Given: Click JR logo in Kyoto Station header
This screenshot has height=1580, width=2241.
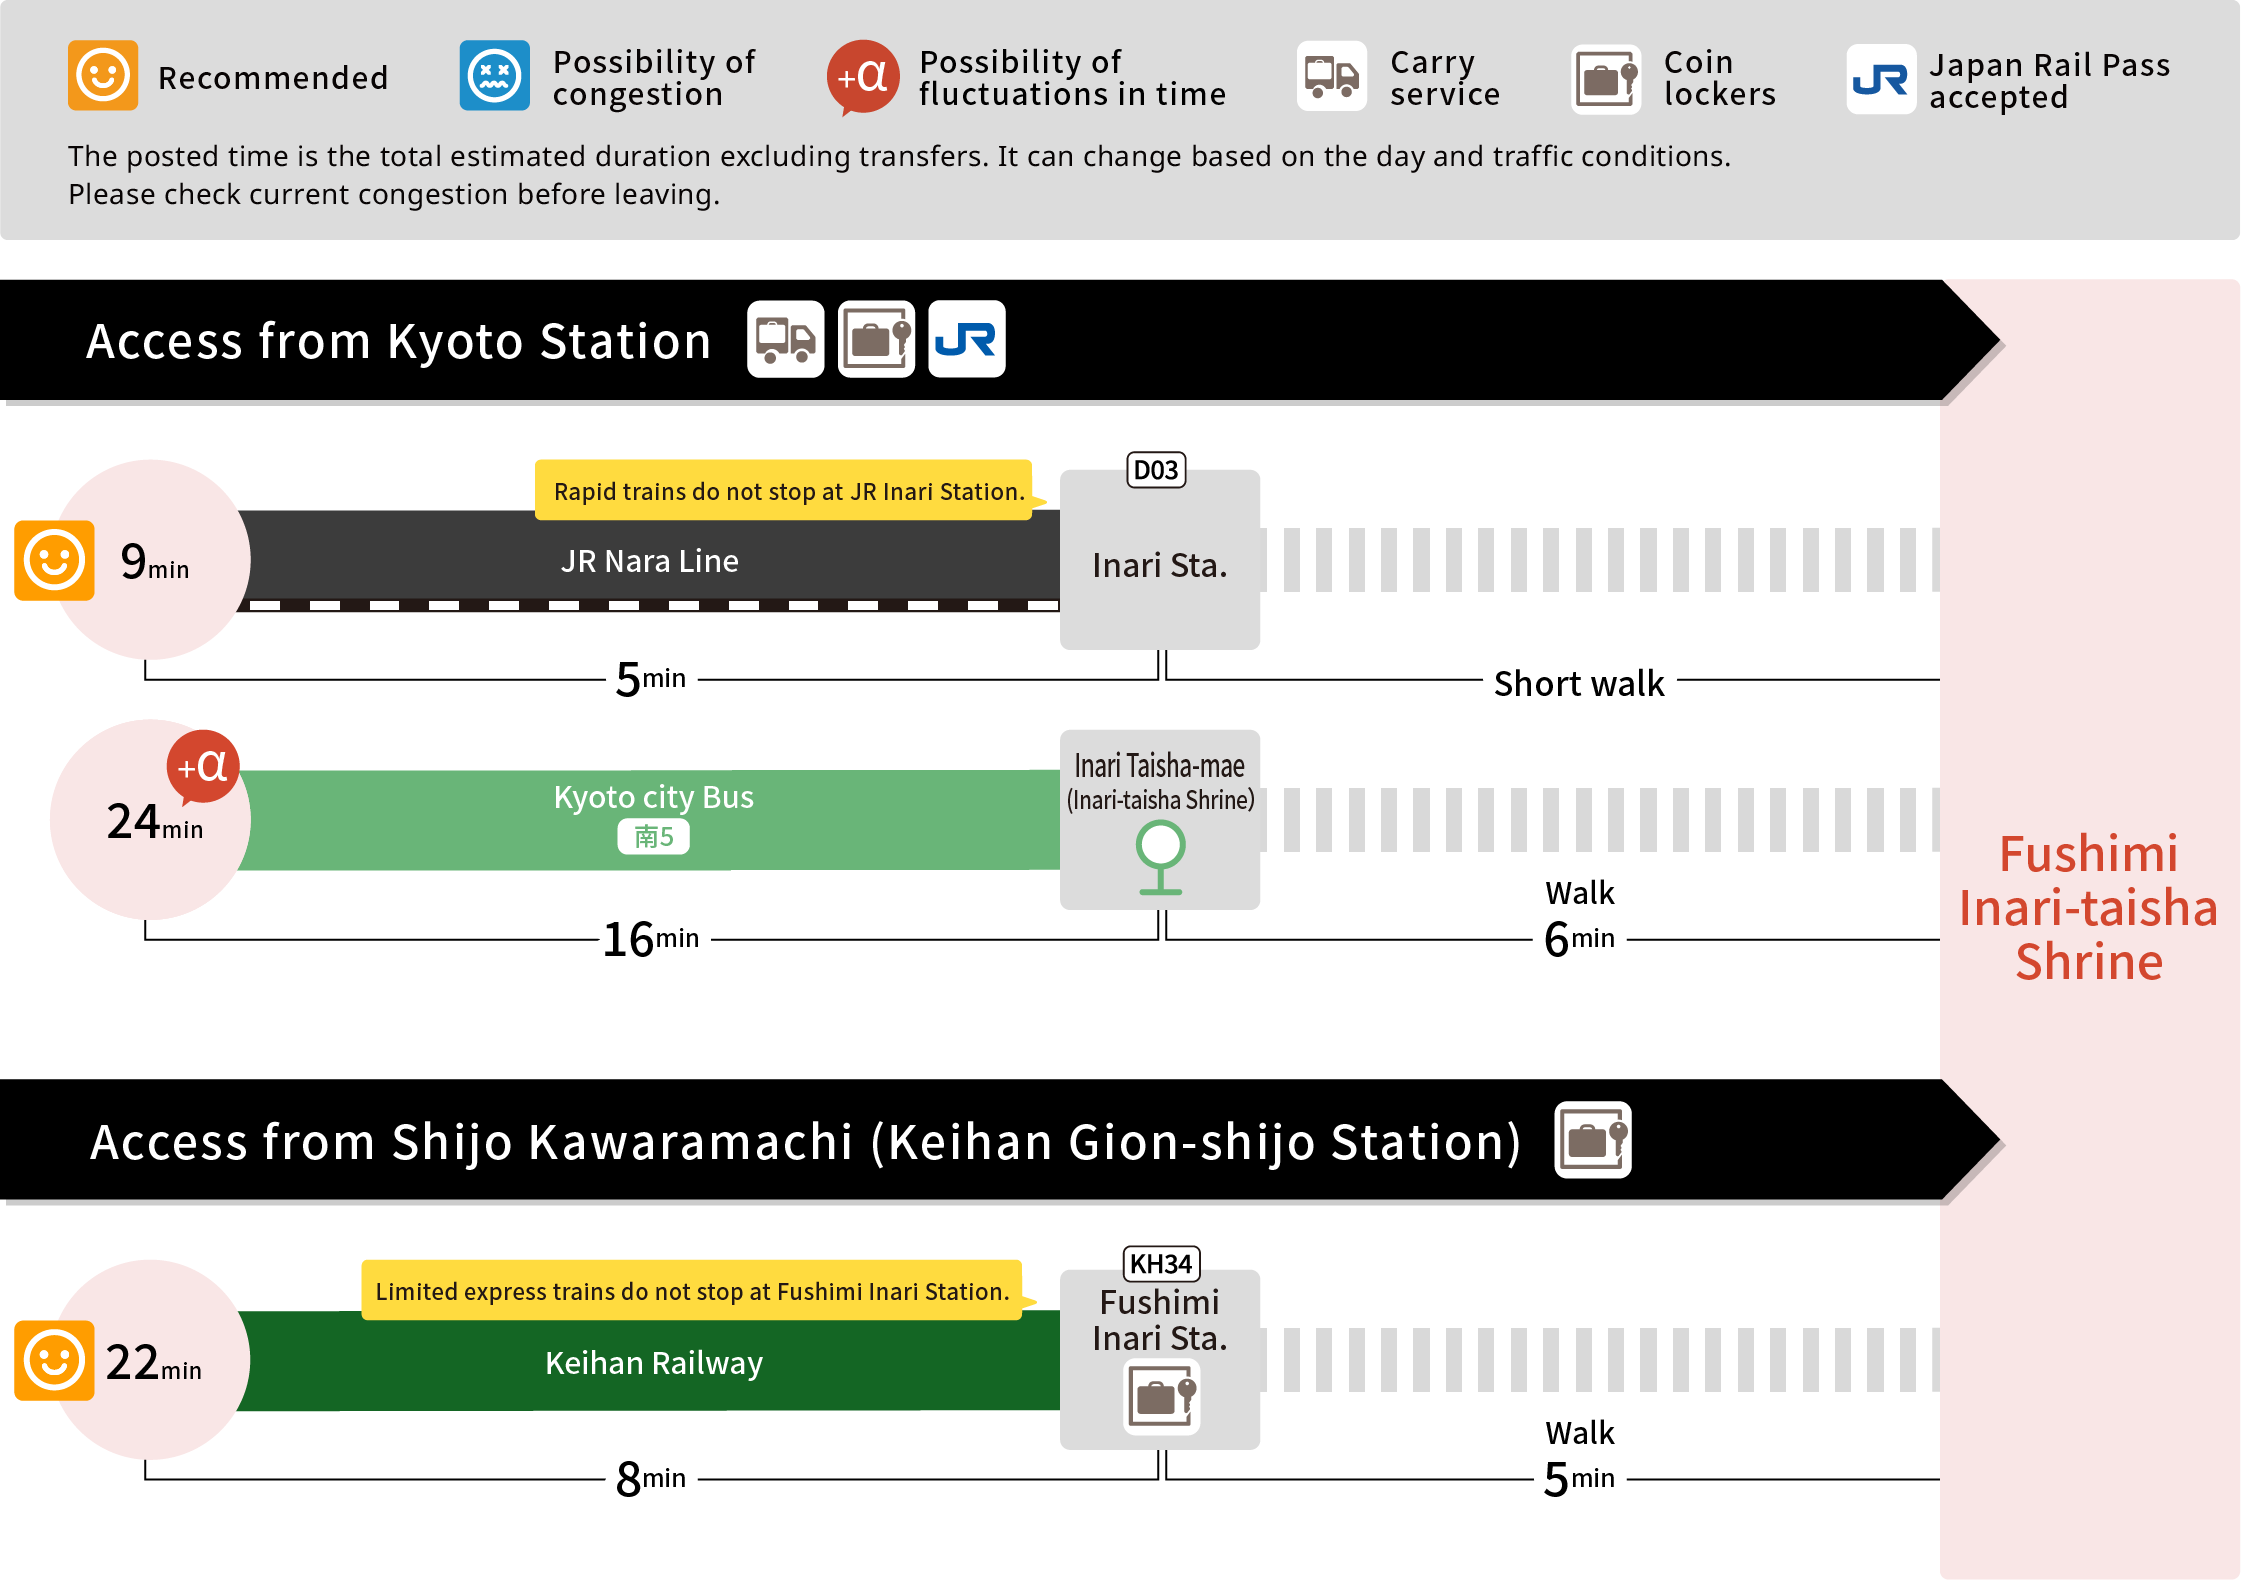Looking at the screenshot, I should 967,339.
